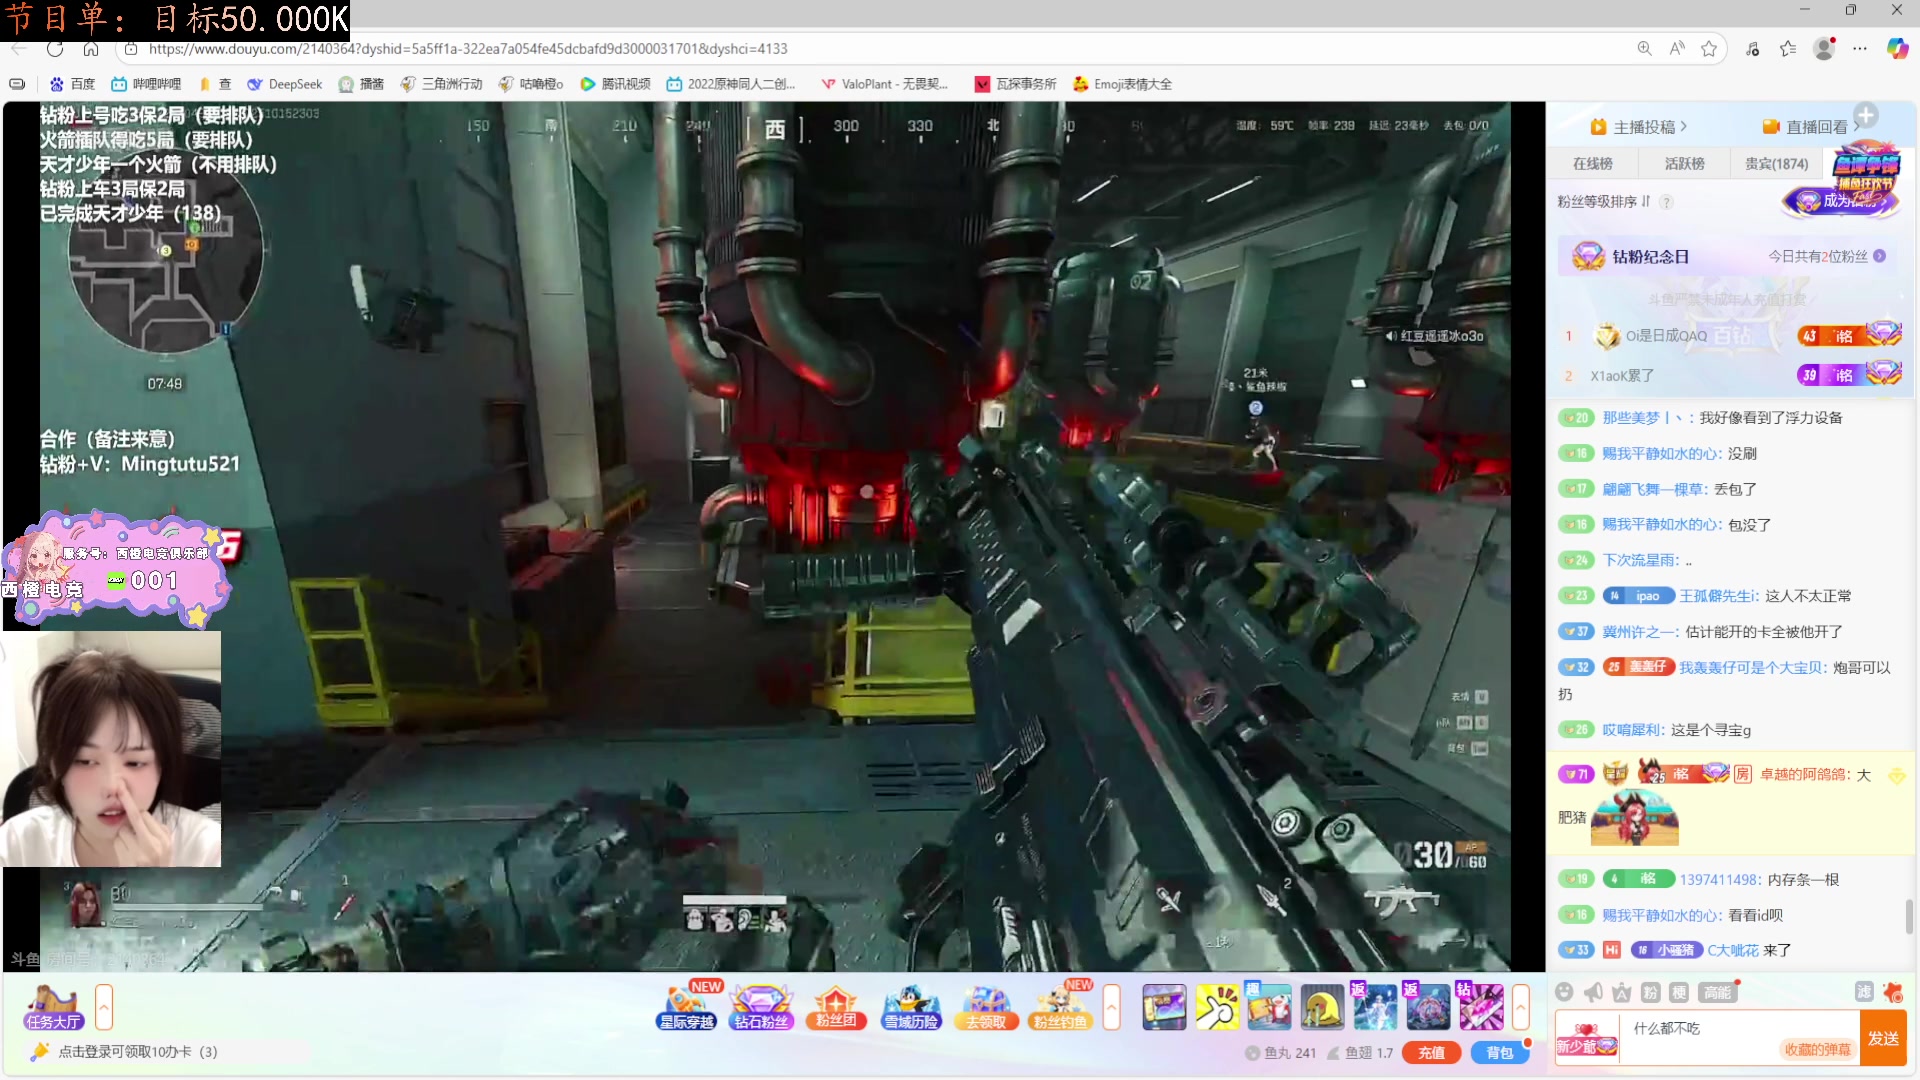Click the 粉丝团 fan club icon
Image resolution: width=1920 pixels, height=1080 pixels.
click(836, 1007)
